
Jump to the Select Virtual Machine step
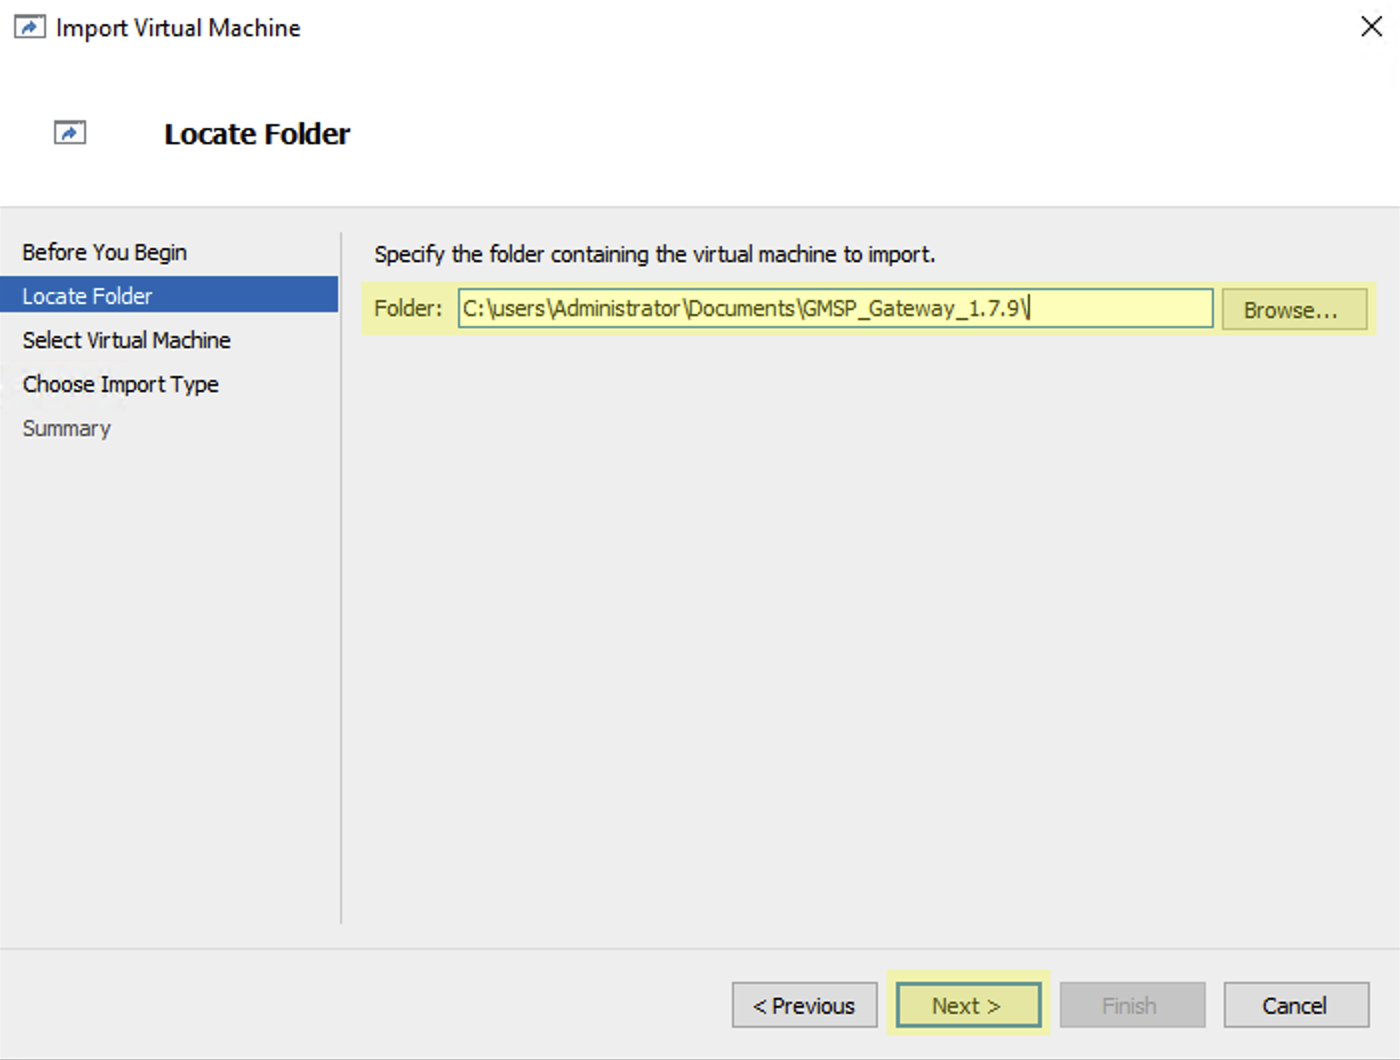(127, 340)
